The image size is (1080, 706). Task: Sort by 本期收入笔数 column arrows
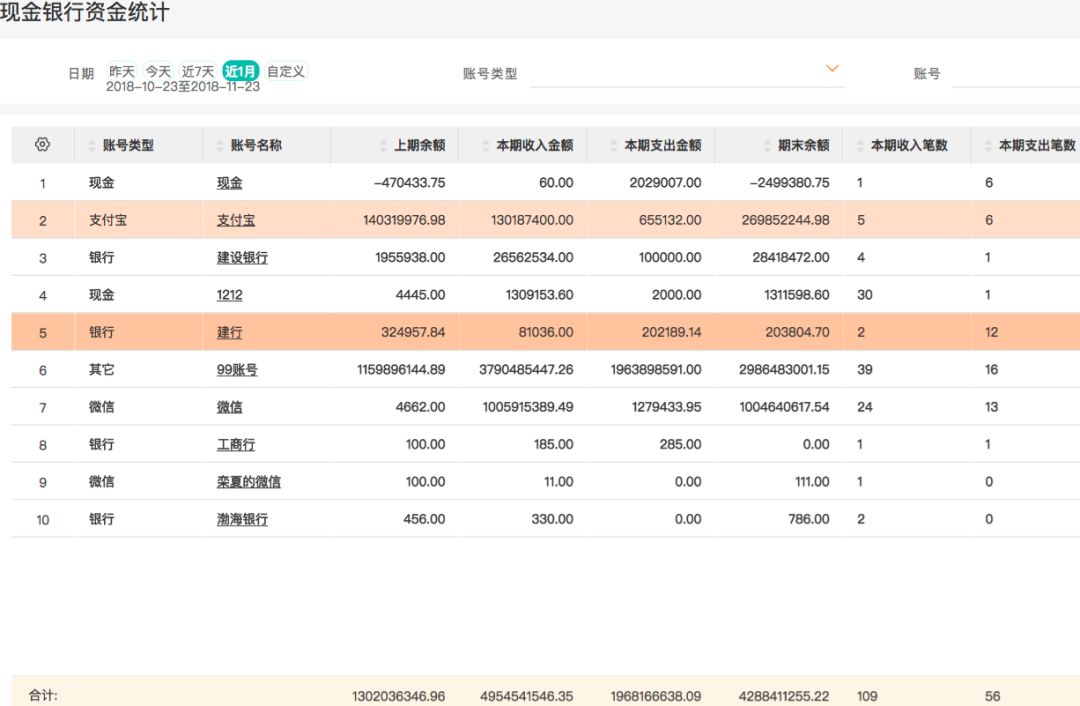[860, 145]
